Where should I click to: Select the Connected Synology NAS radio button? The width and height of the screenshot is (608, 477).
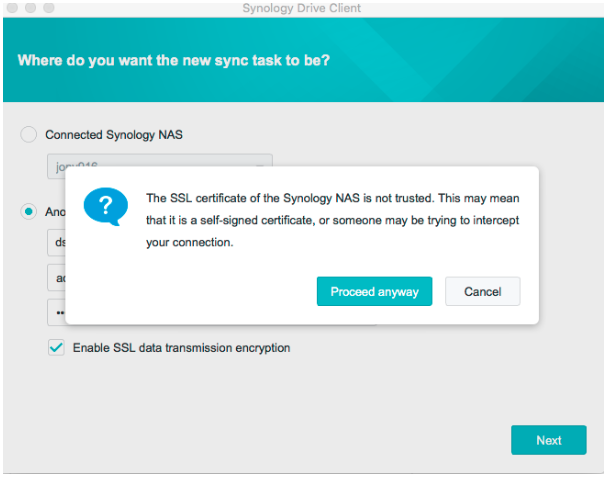(x=29, y=134)
